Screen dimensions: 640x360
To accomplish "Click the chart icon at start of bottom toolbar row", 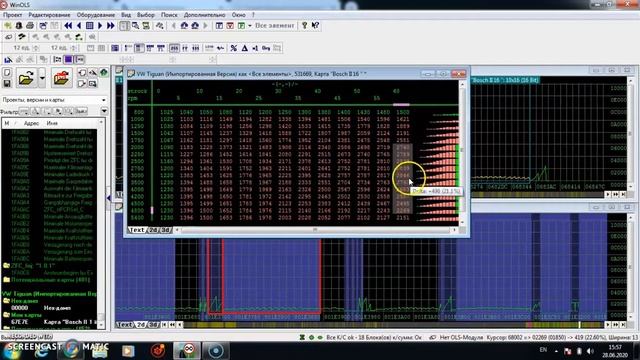I will pyautogui.click(x=8, y=60).
